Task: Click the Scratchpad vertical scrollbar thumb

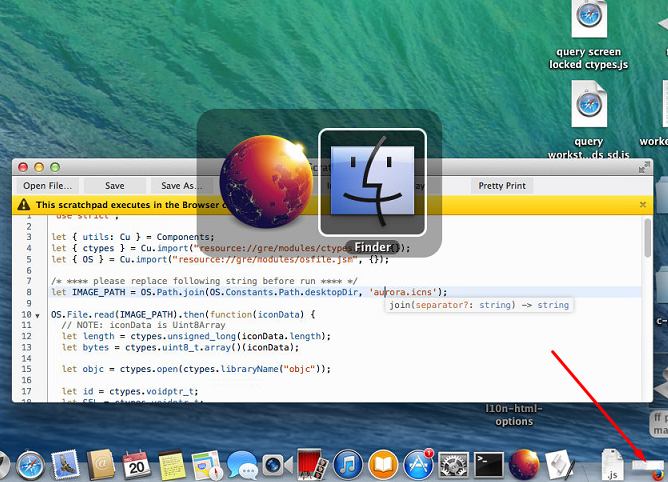Action: (648, 238)
